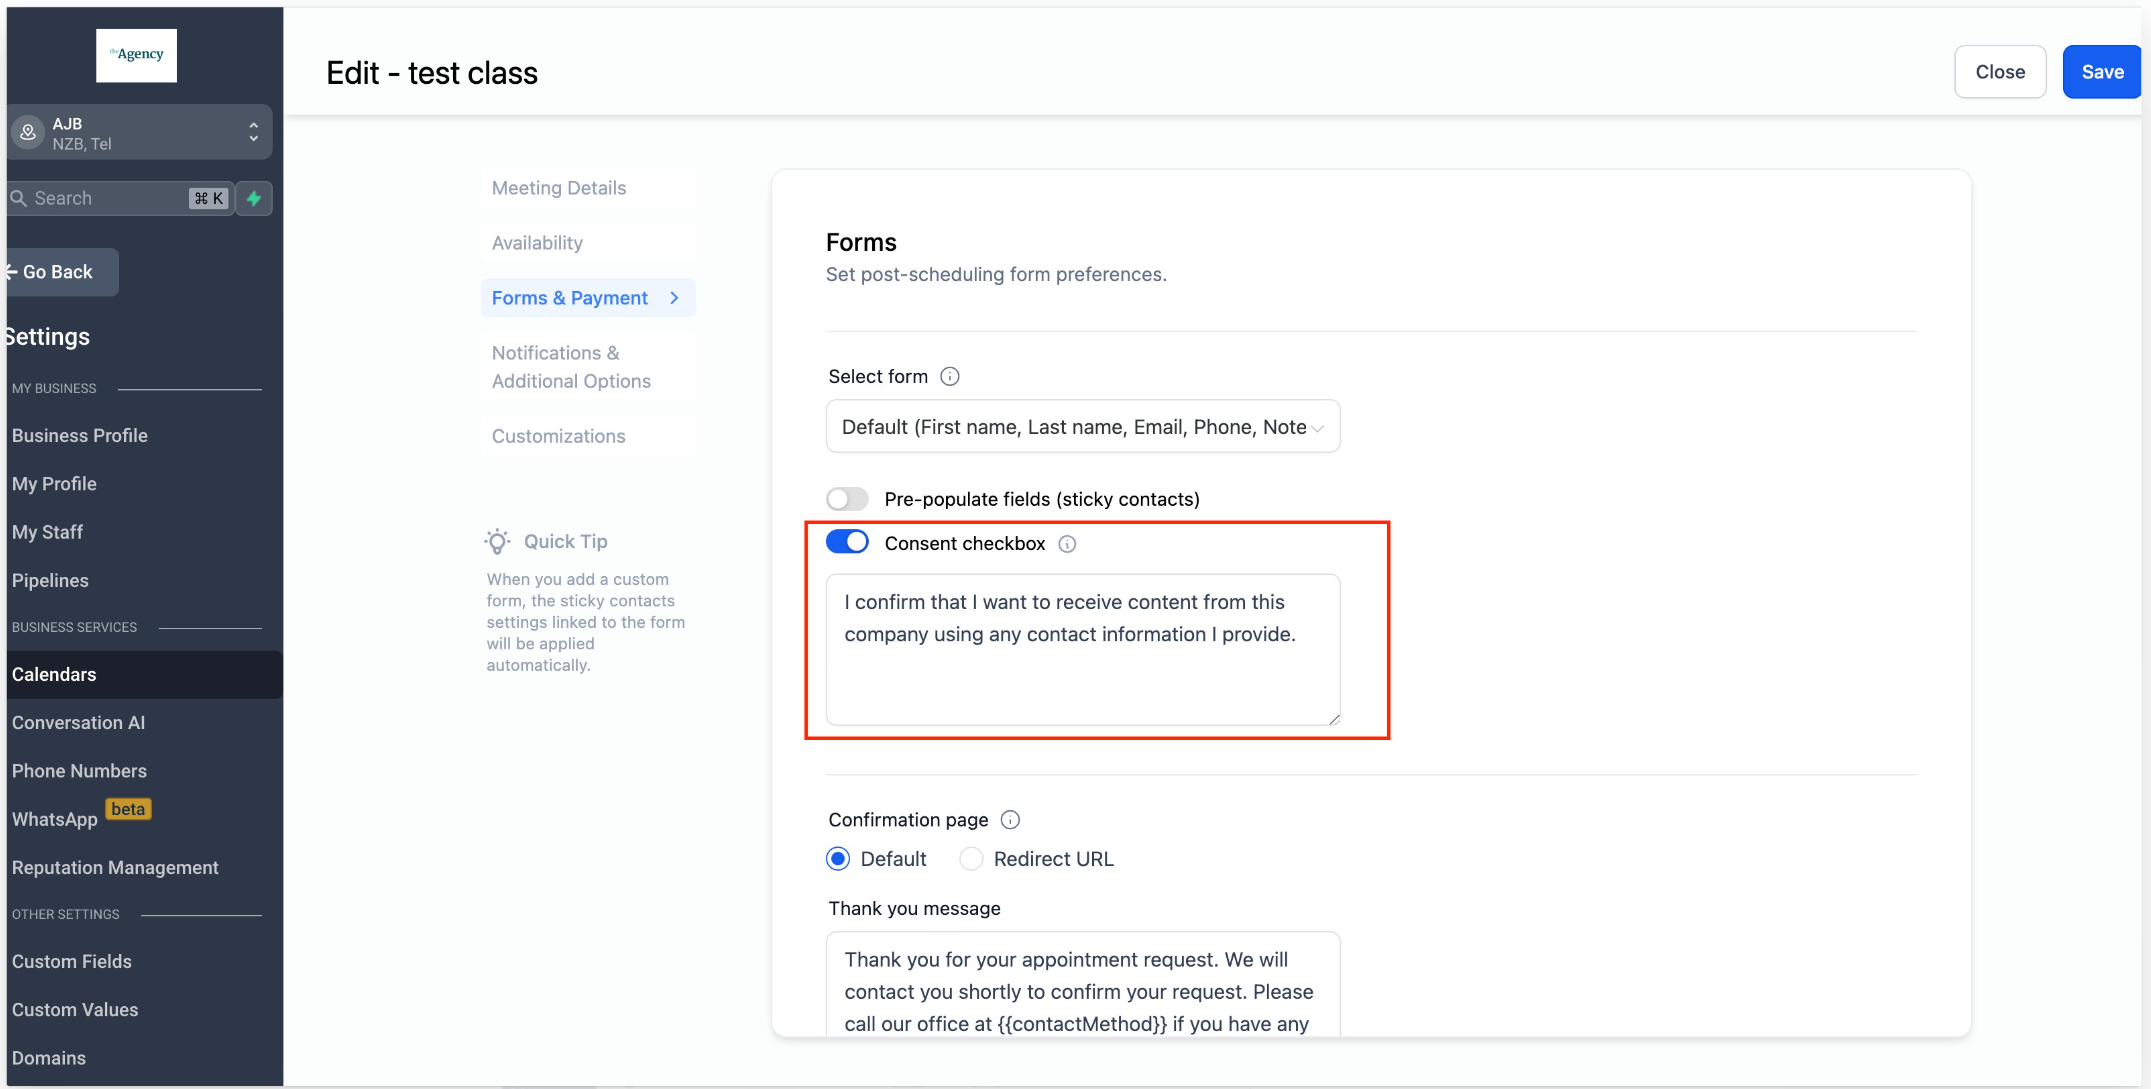
Task: Expand the AJB account switcher
Action: click(x=253, y=132)
